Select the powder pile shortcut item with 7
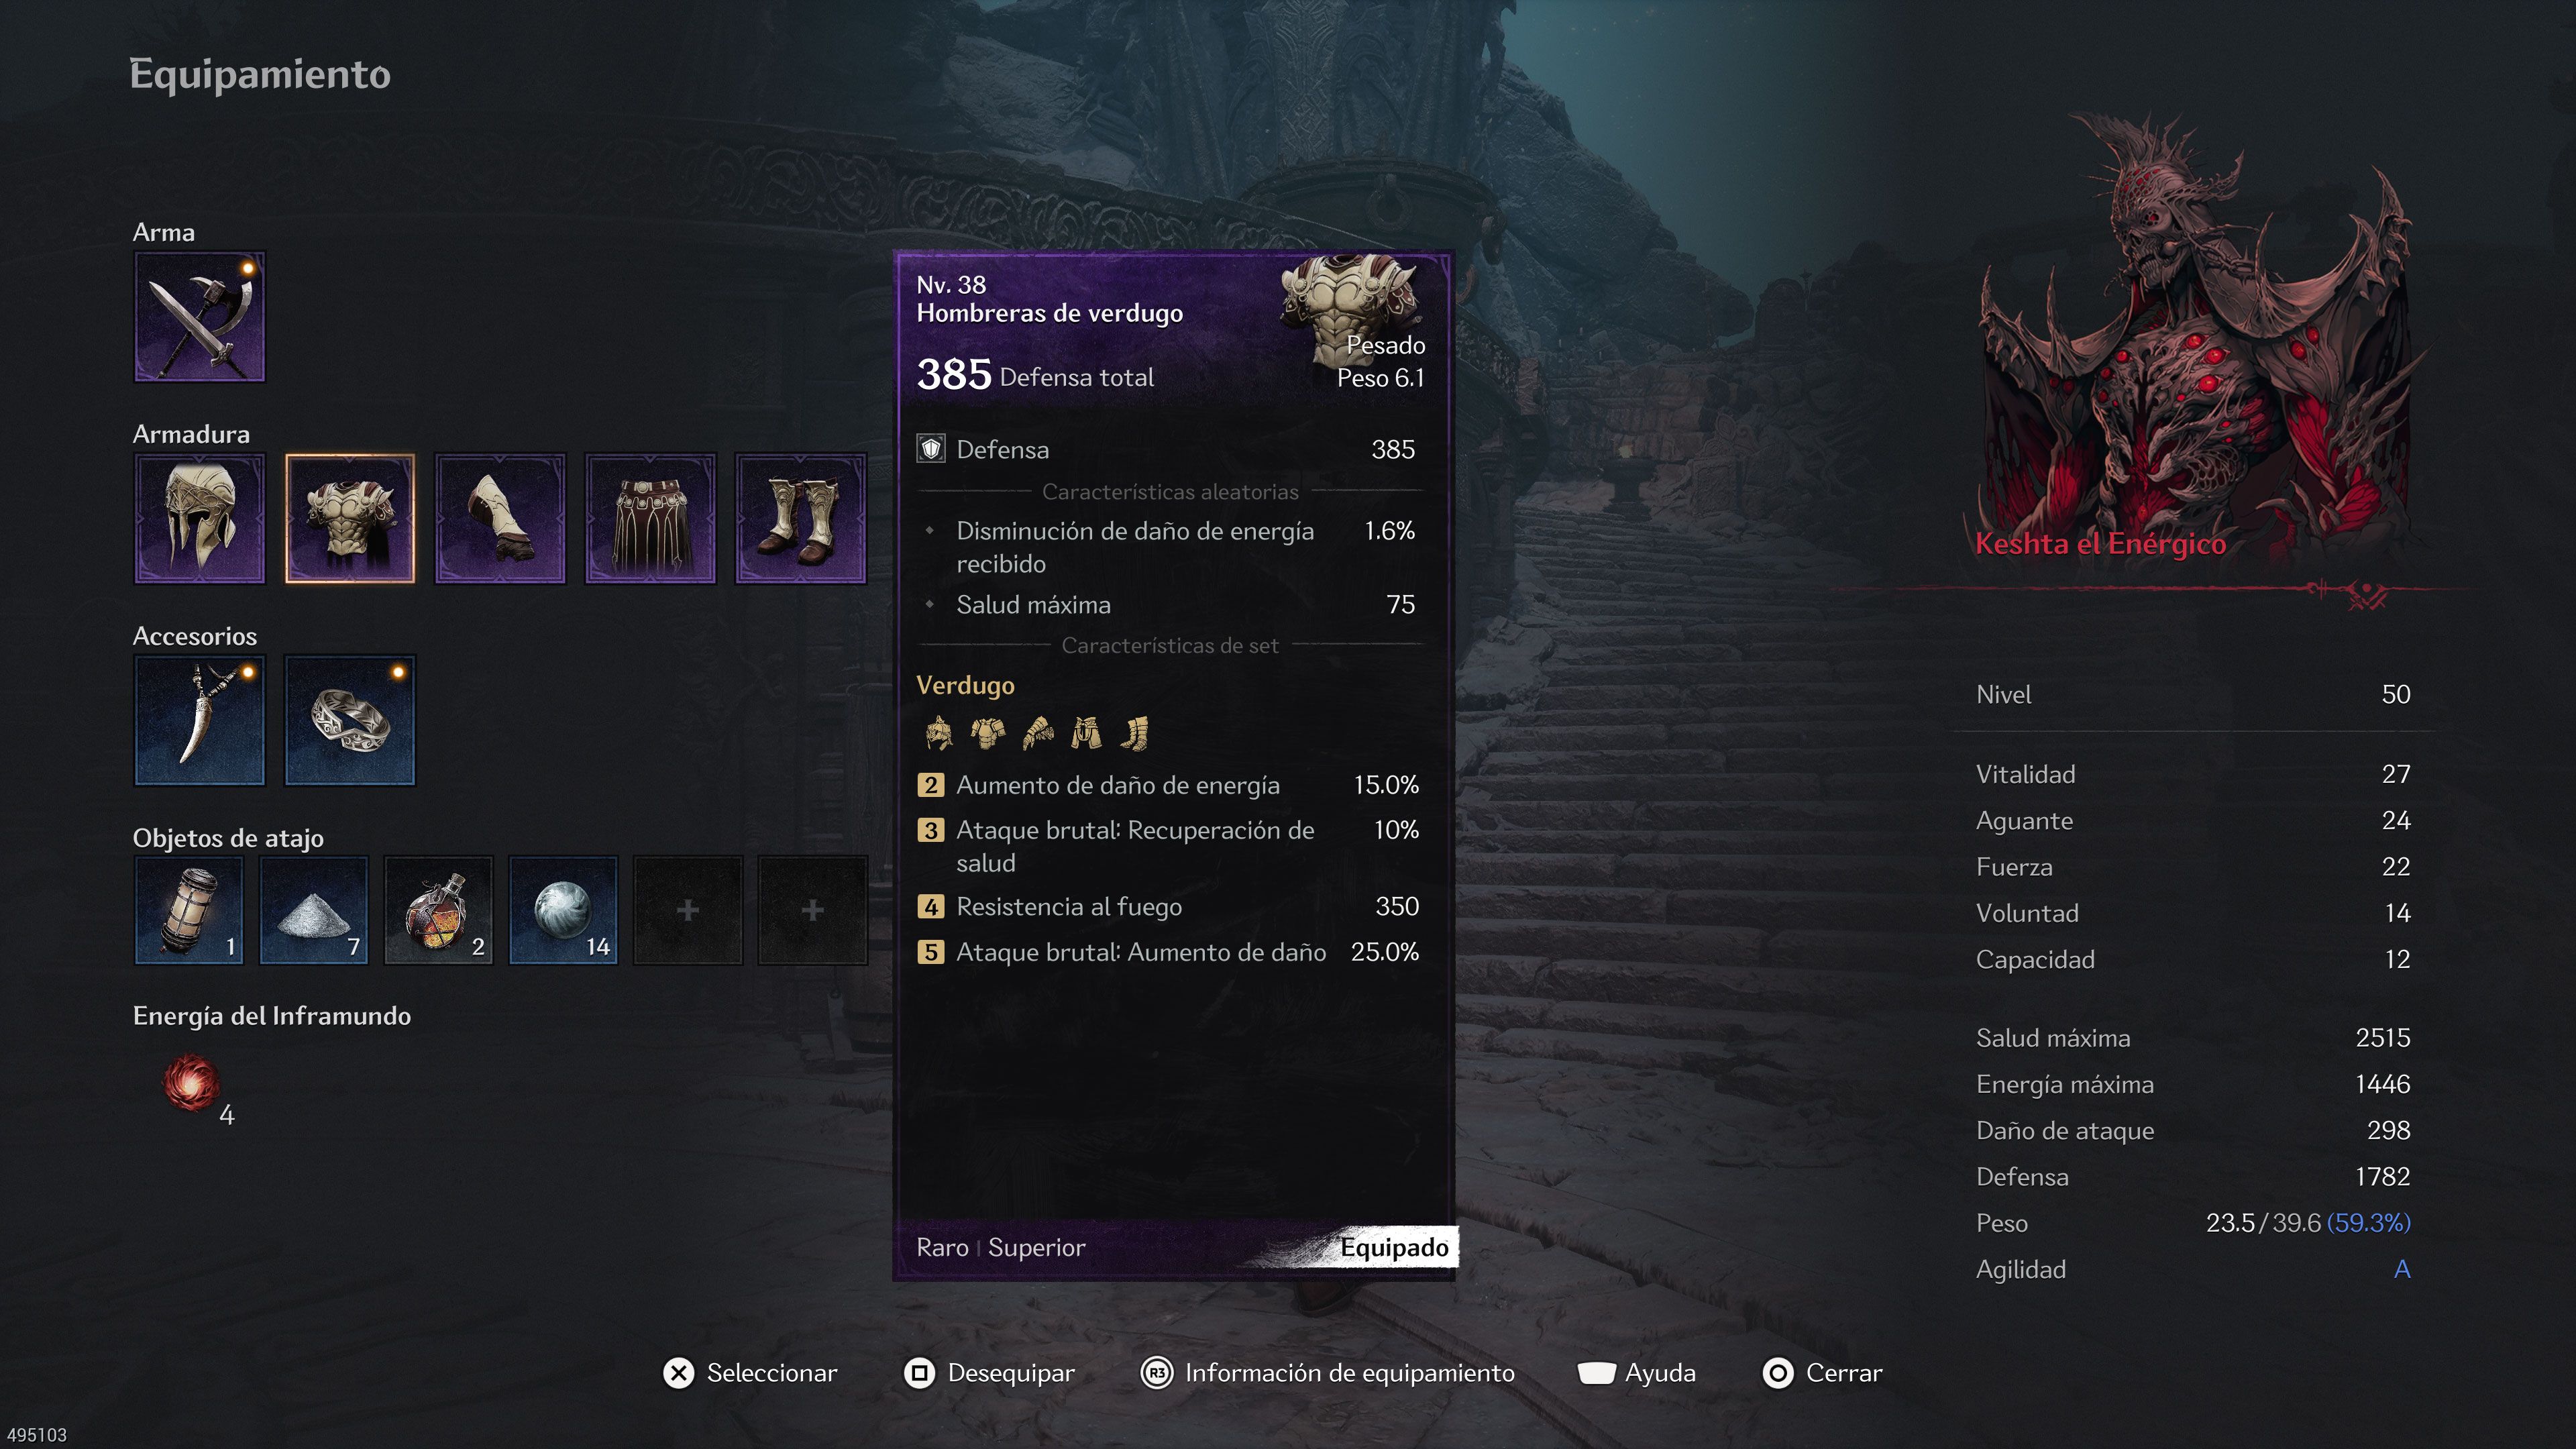 (314, 910)
